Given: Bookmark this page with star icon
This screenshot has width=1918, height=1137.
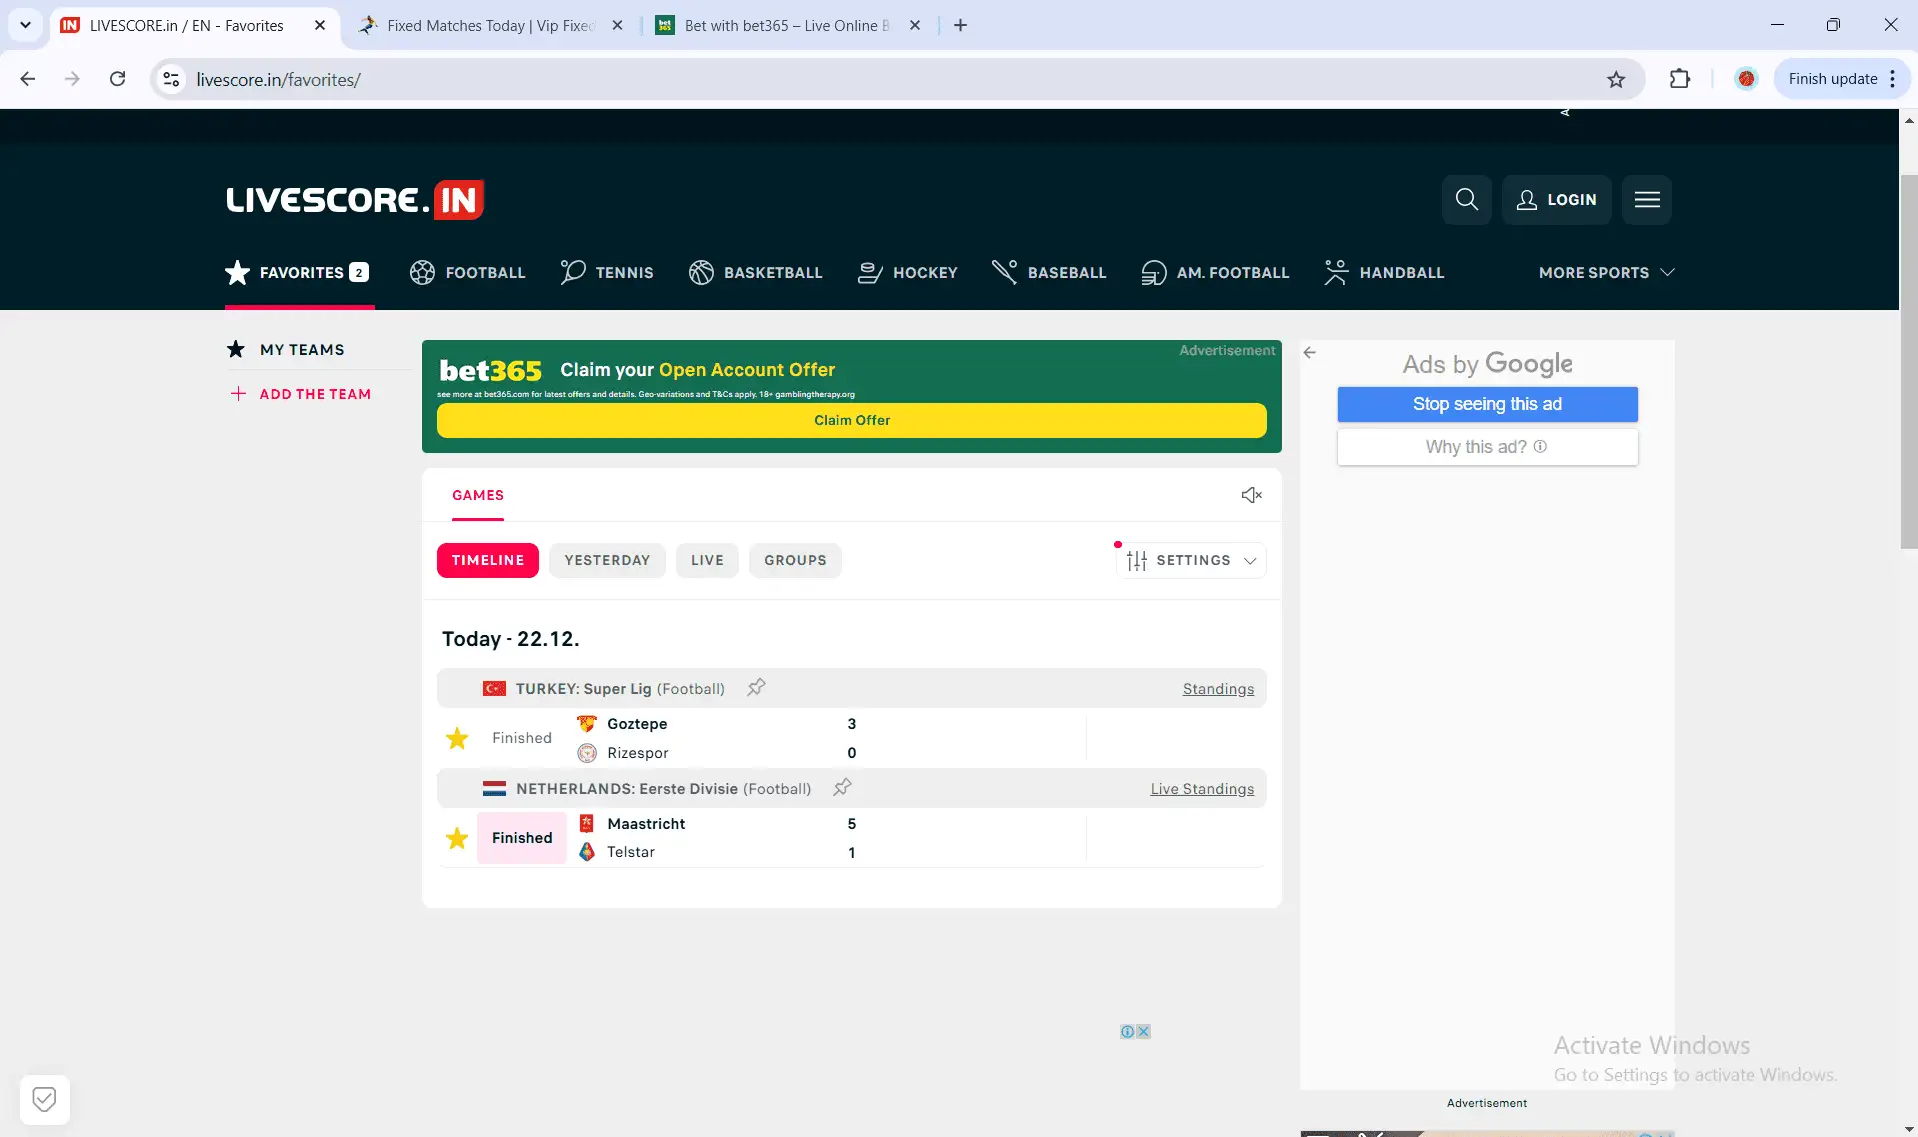Looking at the screenshot, I should pos(1616,79).
